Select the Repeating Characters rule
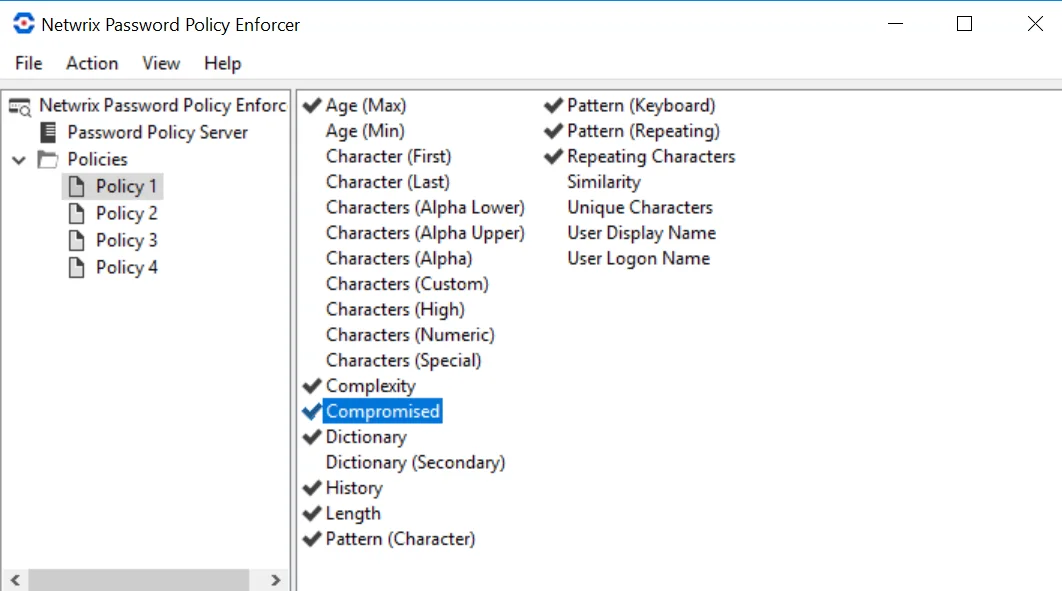The height and width of the screenshot is (591, 1062). [651, 156]
